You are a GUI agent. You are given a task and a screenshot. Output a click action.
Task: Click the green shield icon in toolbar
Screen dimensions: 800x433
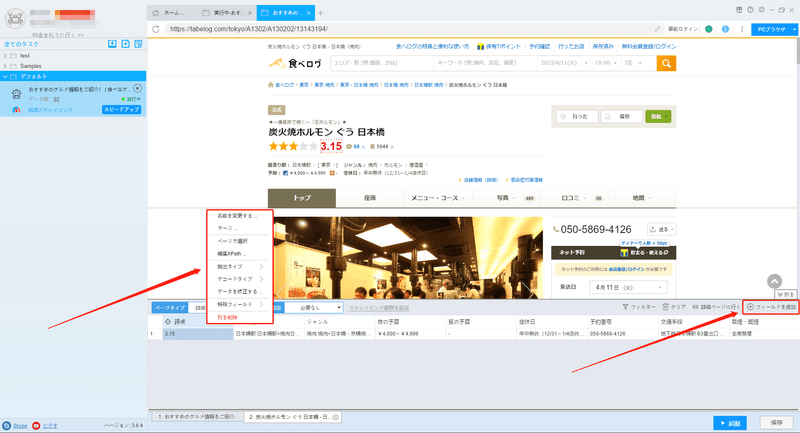point(709,29)
